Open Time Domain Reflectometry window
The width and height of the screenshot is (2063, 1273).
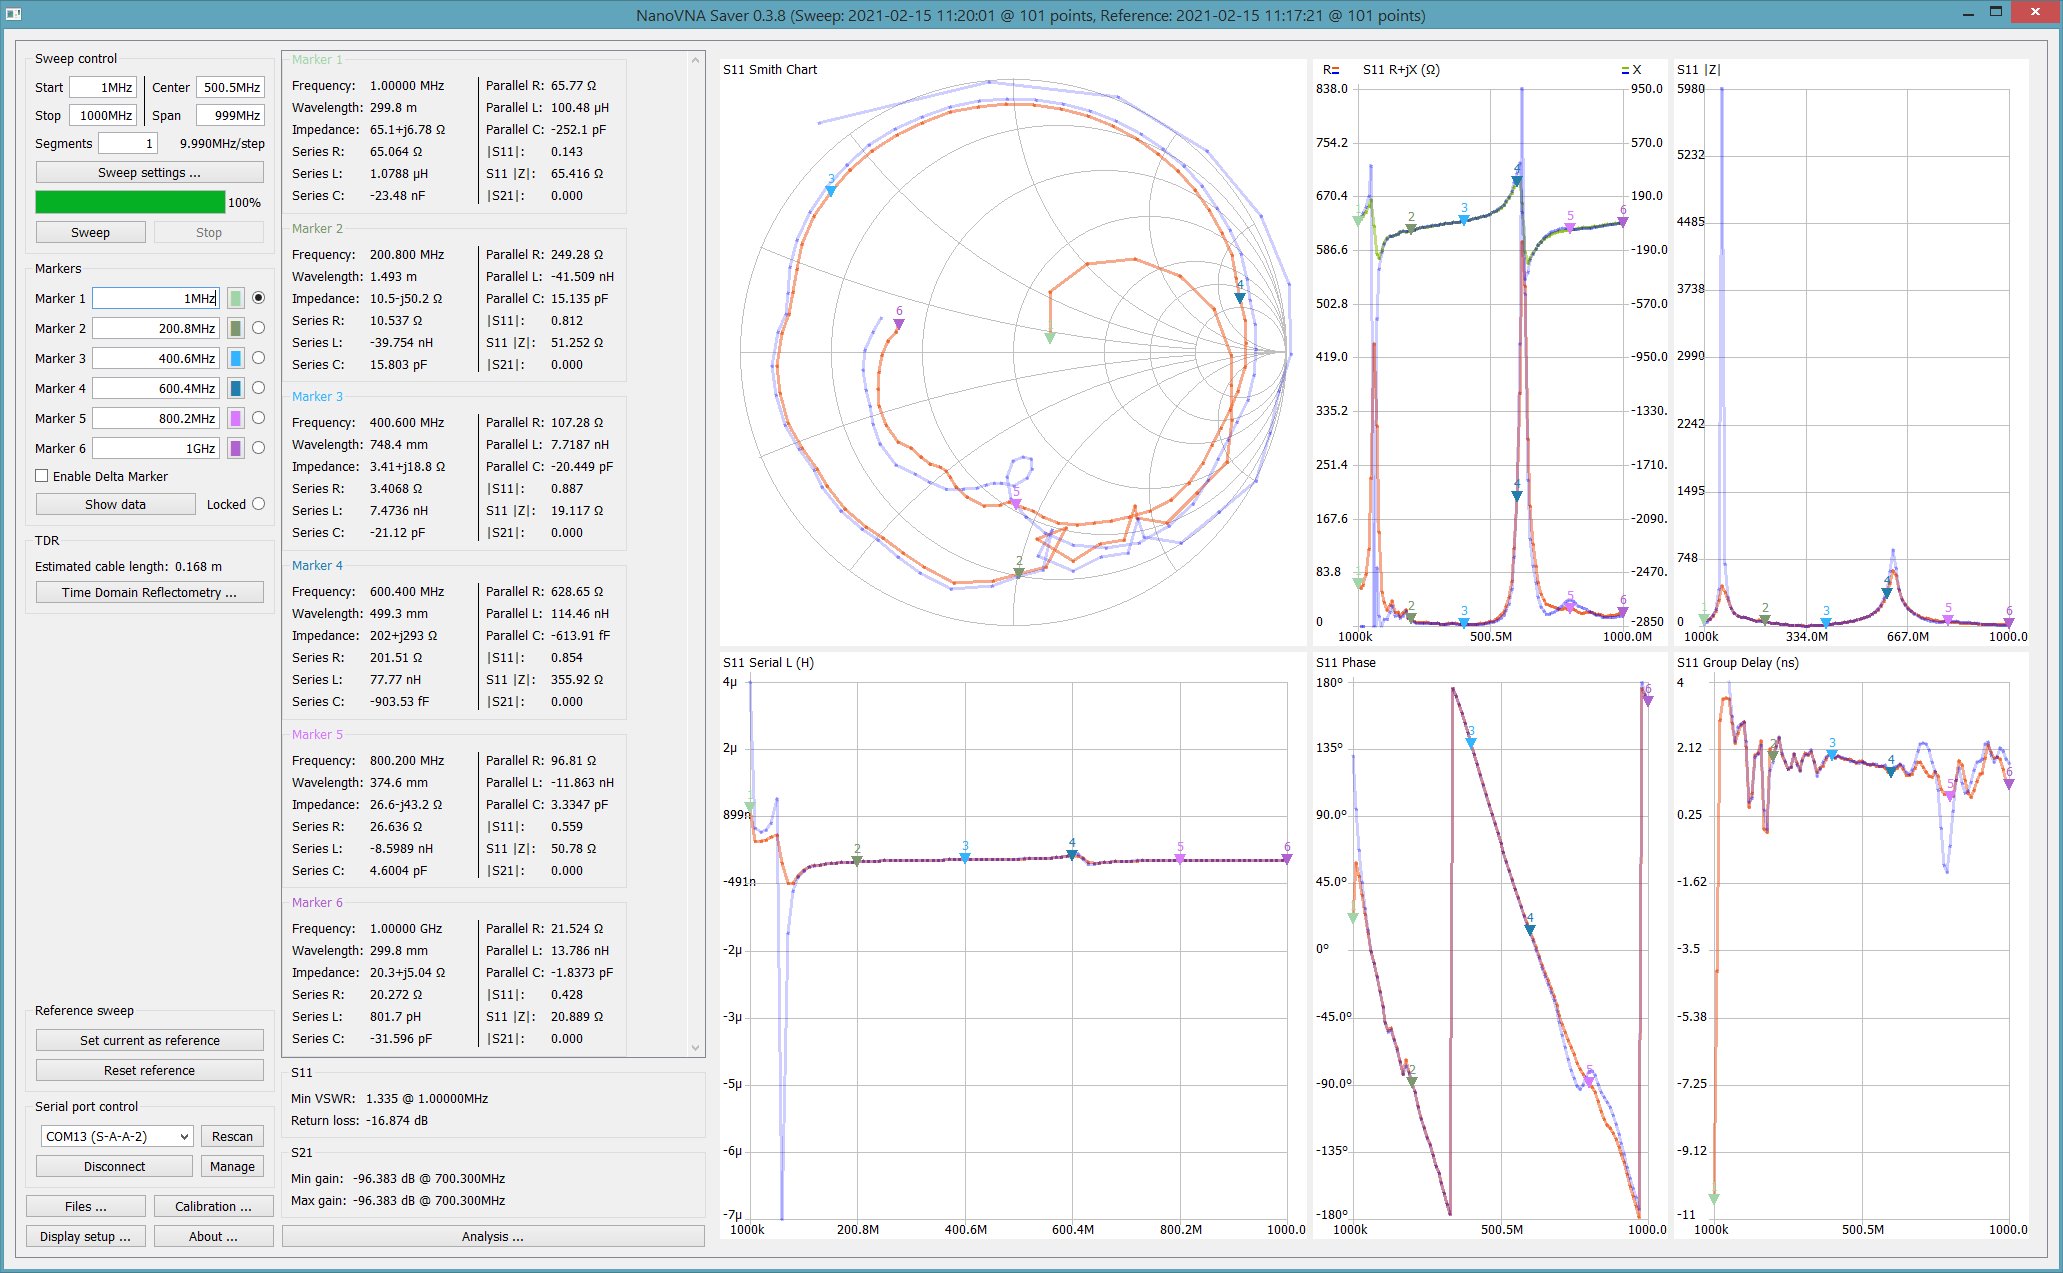(150, 592)
